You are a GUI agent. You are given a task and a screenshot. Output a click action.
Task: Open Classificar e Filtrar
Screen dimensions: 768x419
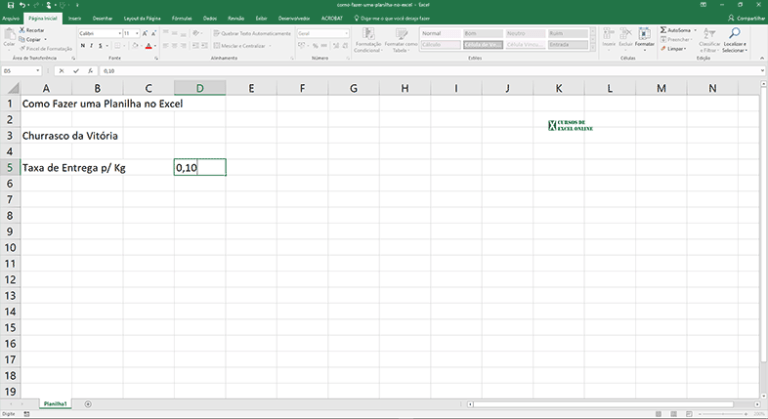pyautogui.click(x=709, y=40)
